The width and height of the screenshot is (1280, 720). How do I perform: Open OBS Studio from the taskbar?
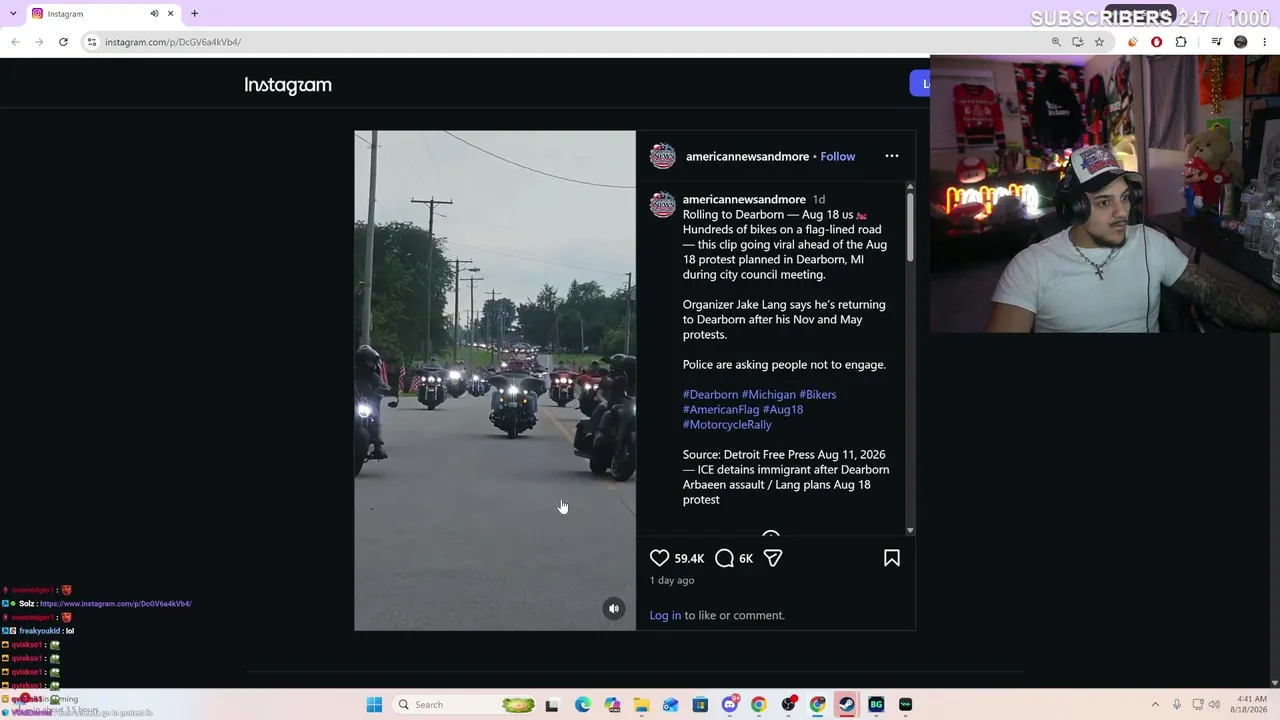[x=789, y=705]
